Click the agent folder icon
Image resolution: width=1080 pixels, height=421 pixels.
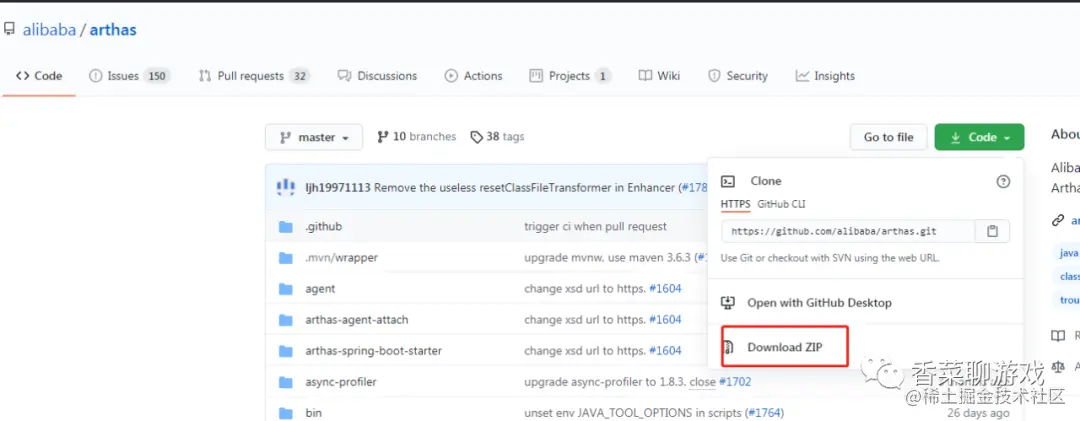click(x=286, y=289)
